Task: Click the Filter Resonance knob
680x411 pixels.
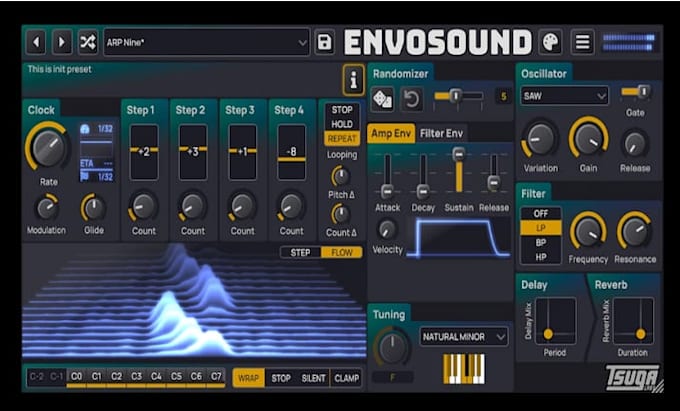Action: [634, 232]
